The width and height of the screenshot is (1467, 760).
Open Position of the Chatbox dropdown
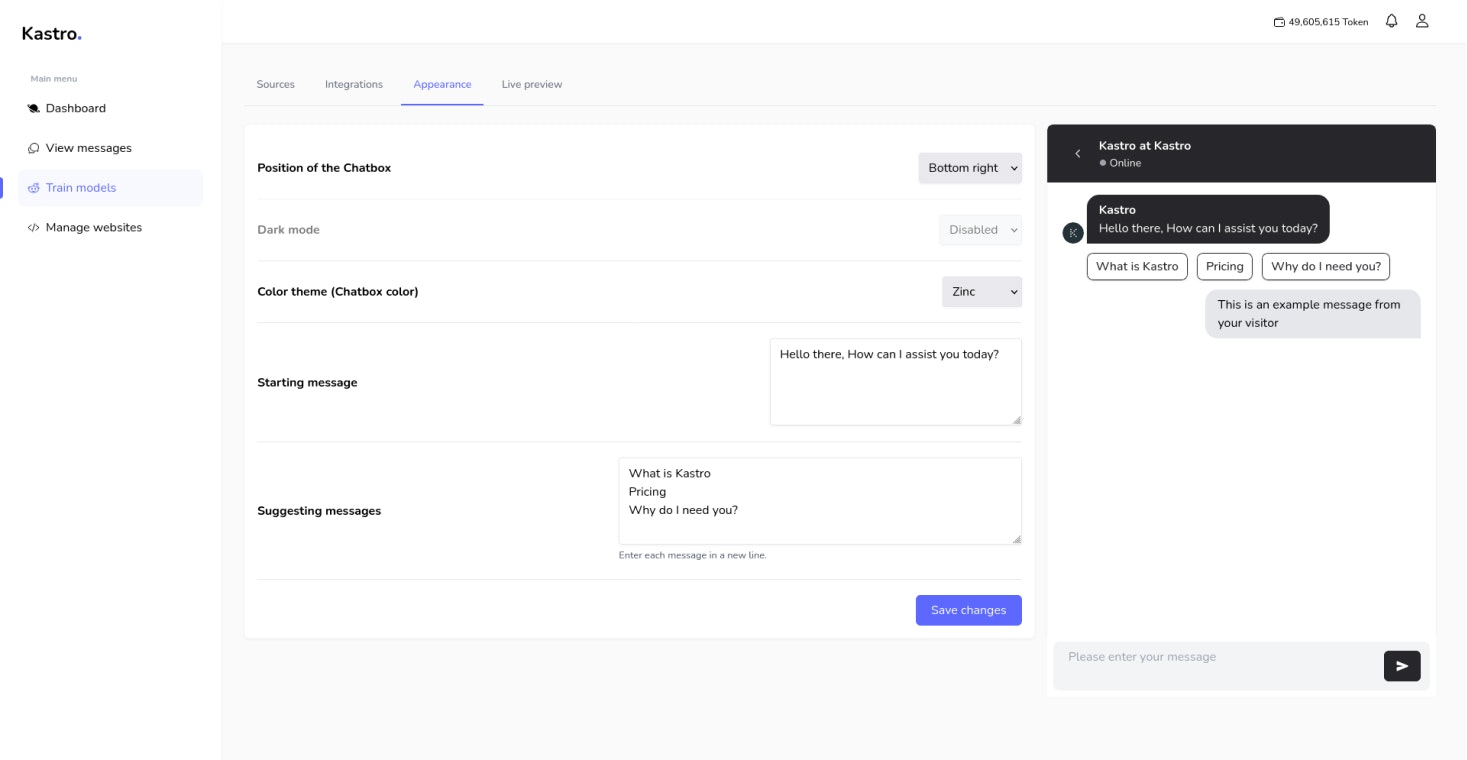[x=970, y=168]
